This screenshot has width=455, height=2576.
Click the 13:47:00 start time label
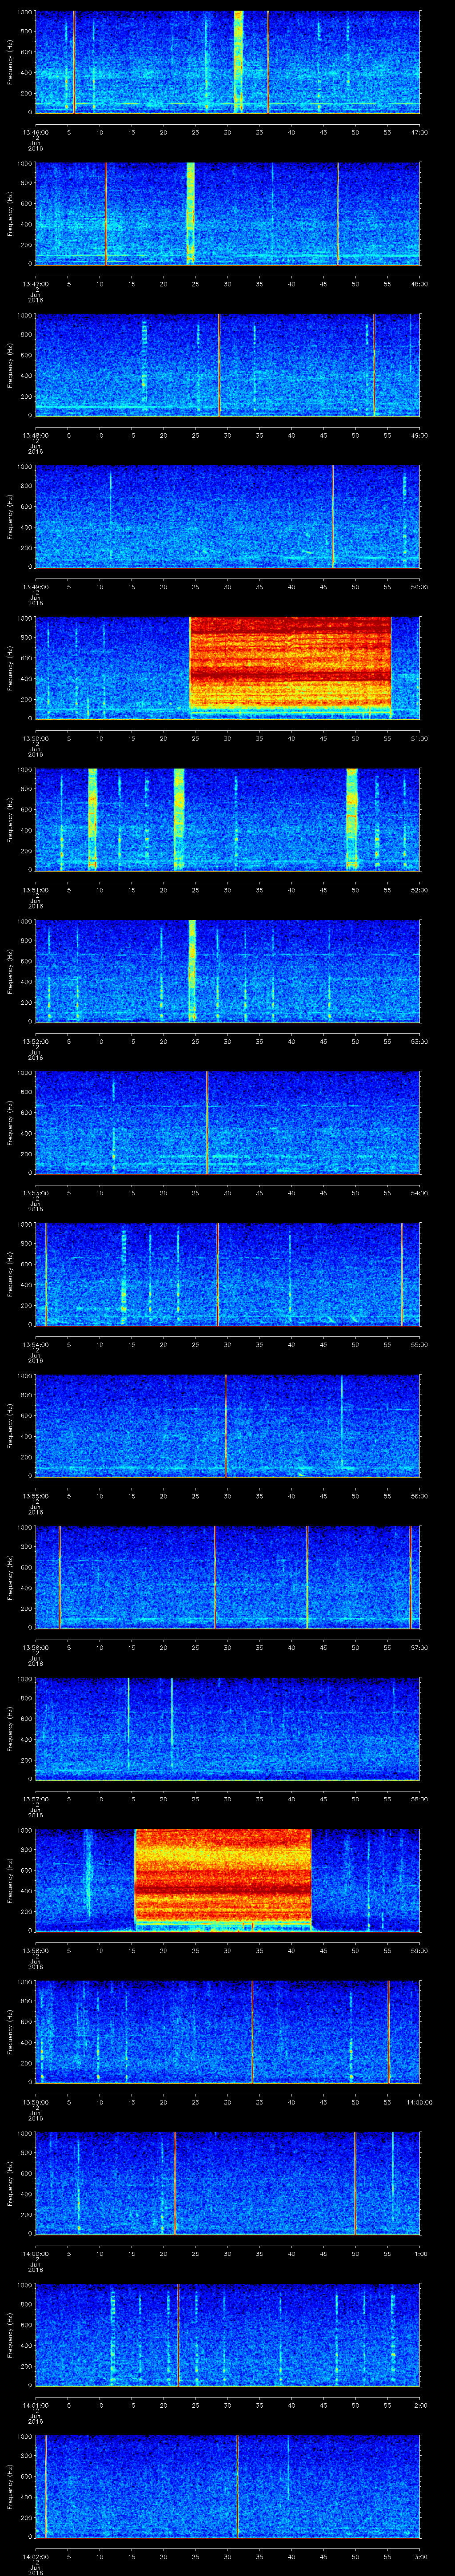(36, 284)
